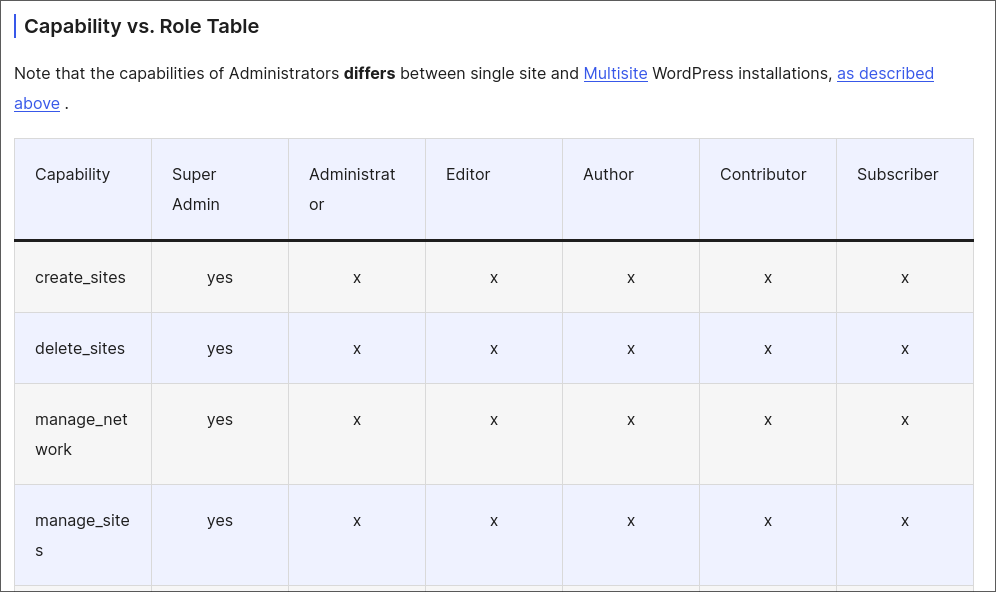Image resolution: width=996 pixels, height=592 pixels.
Task: Select the manage_sites capability cell
Action: point(82,535)
